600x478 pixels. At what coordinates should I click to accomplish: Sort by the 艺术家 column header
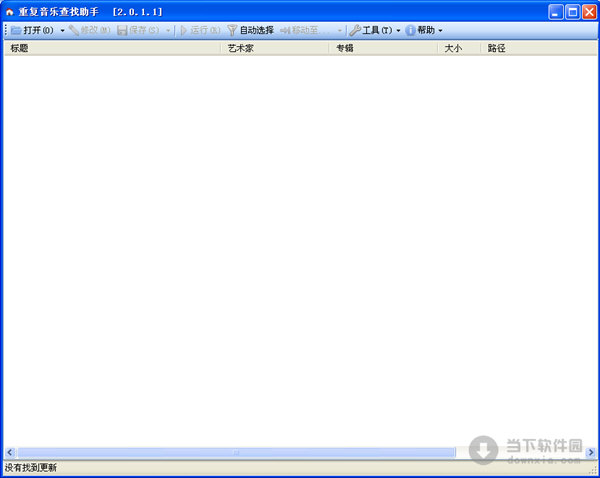[x=275, y=48]
